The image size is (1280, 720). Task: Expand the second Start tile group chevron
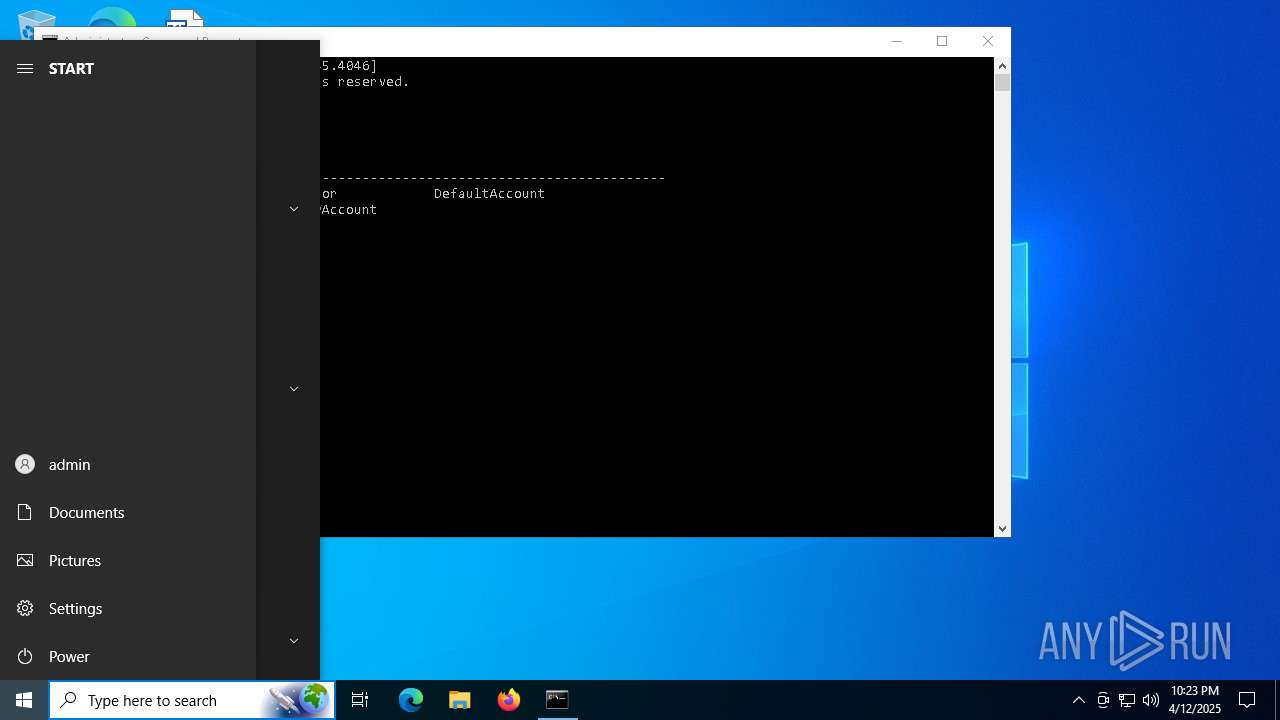[294, 389]
